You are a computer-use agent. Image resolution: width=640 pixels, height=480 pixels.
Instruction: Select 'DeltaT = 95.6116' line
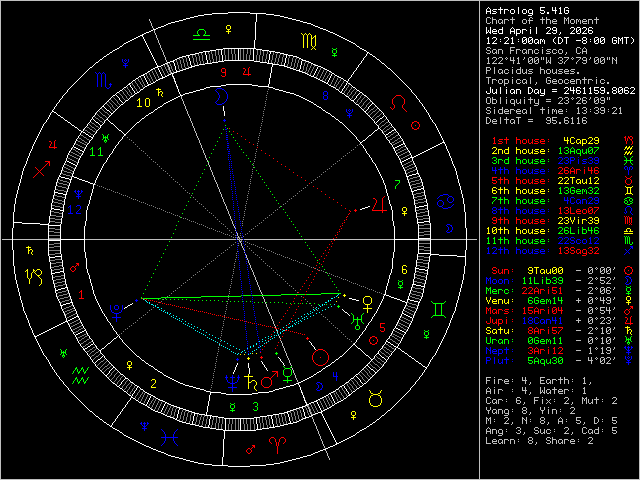tap(536, 121)
